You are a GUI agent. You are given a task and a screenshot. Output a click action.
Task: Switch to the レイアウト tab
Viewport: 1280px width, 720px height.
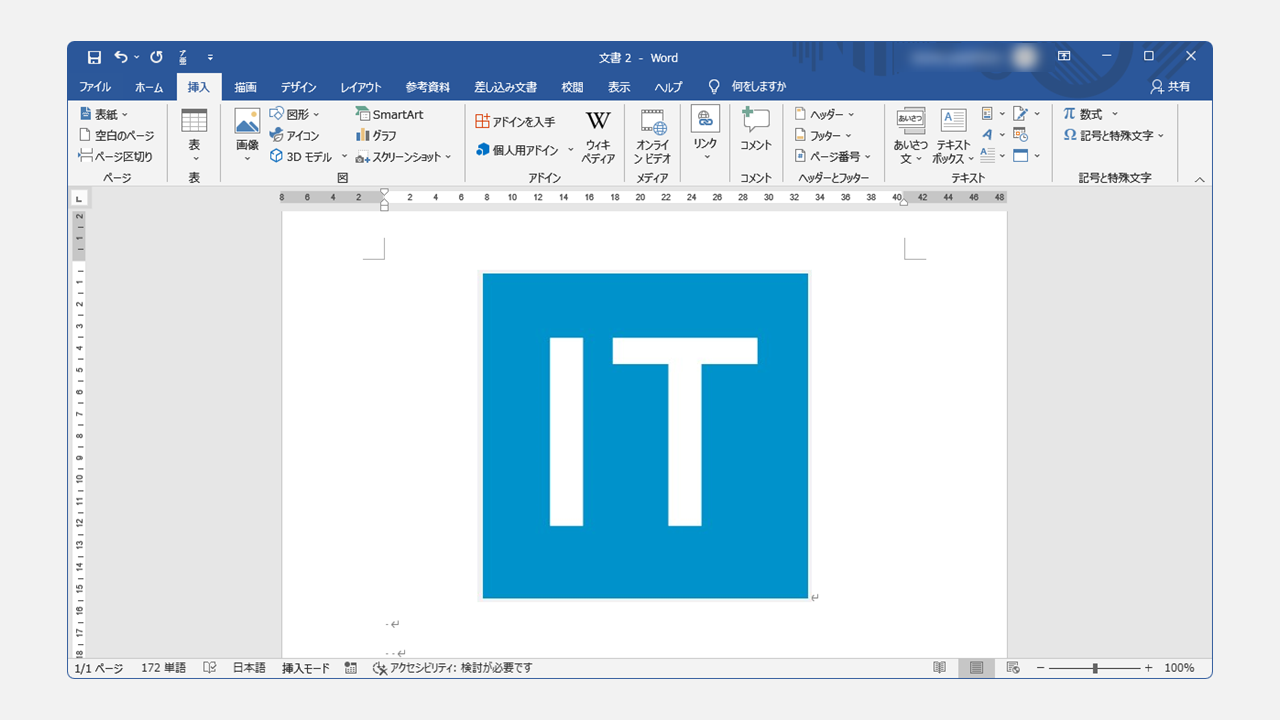coord(361,87)
